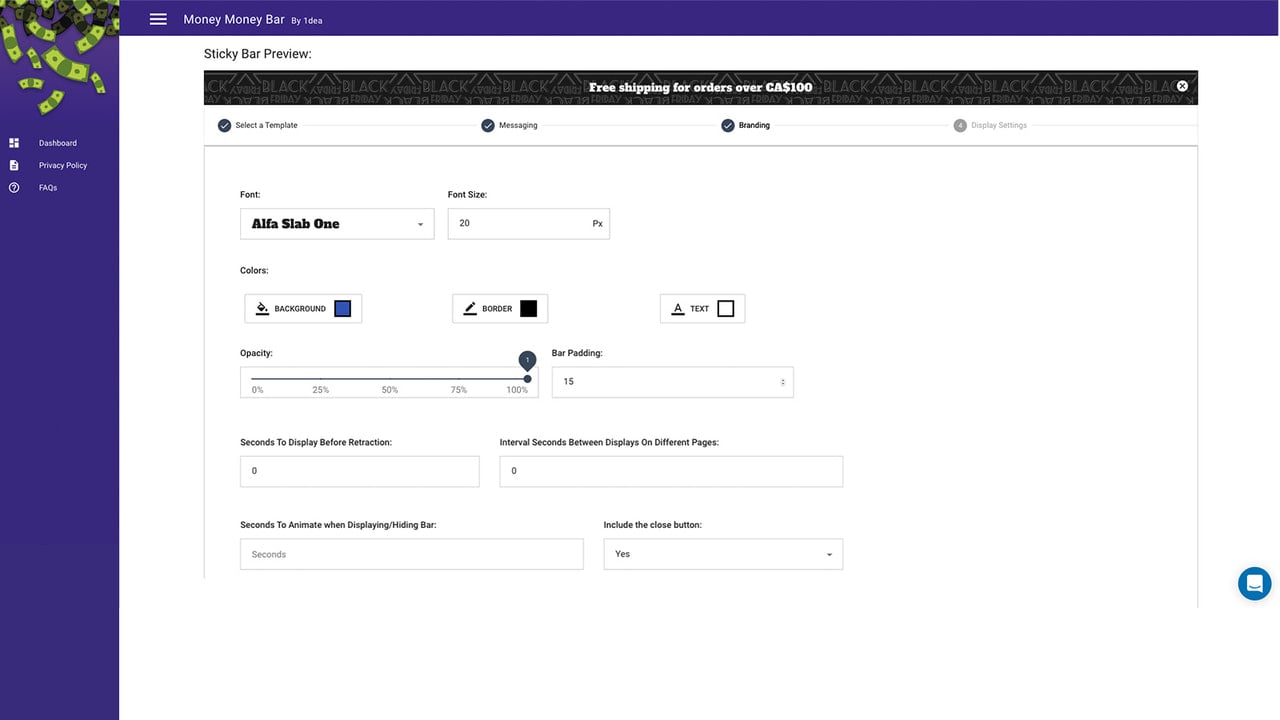The image size is (1280, 720).
Task: Click the Bar Padding field showing 15
Action: 672,382
